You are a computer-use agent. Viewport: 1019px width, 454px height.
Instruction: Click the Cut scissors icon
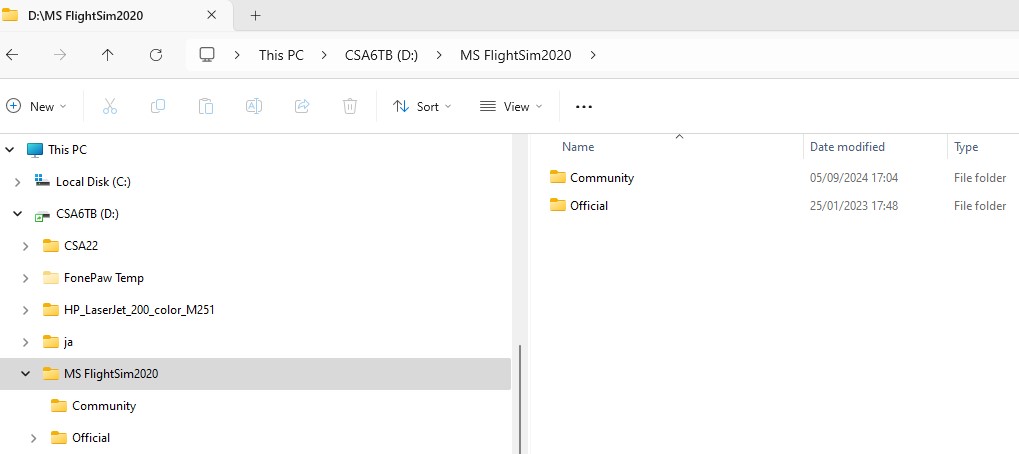pos(110,107)
